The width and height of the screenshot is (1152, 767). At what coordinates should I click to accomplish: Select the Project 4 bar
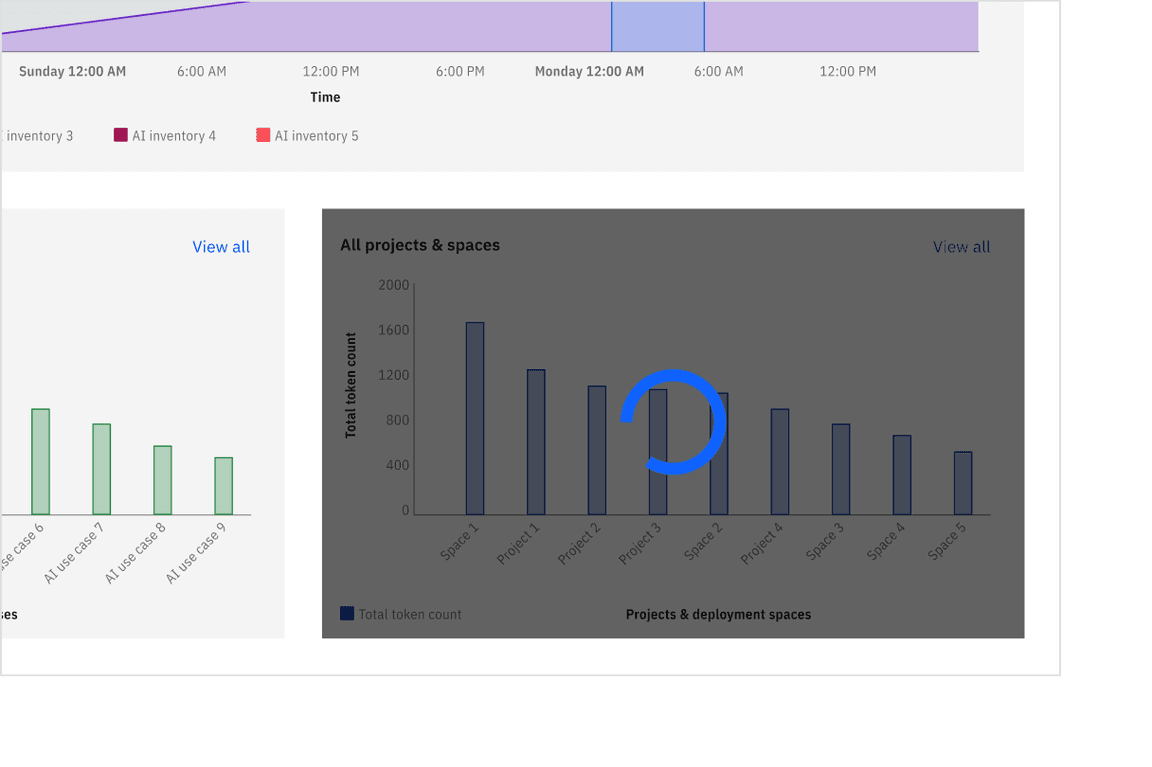780,462
